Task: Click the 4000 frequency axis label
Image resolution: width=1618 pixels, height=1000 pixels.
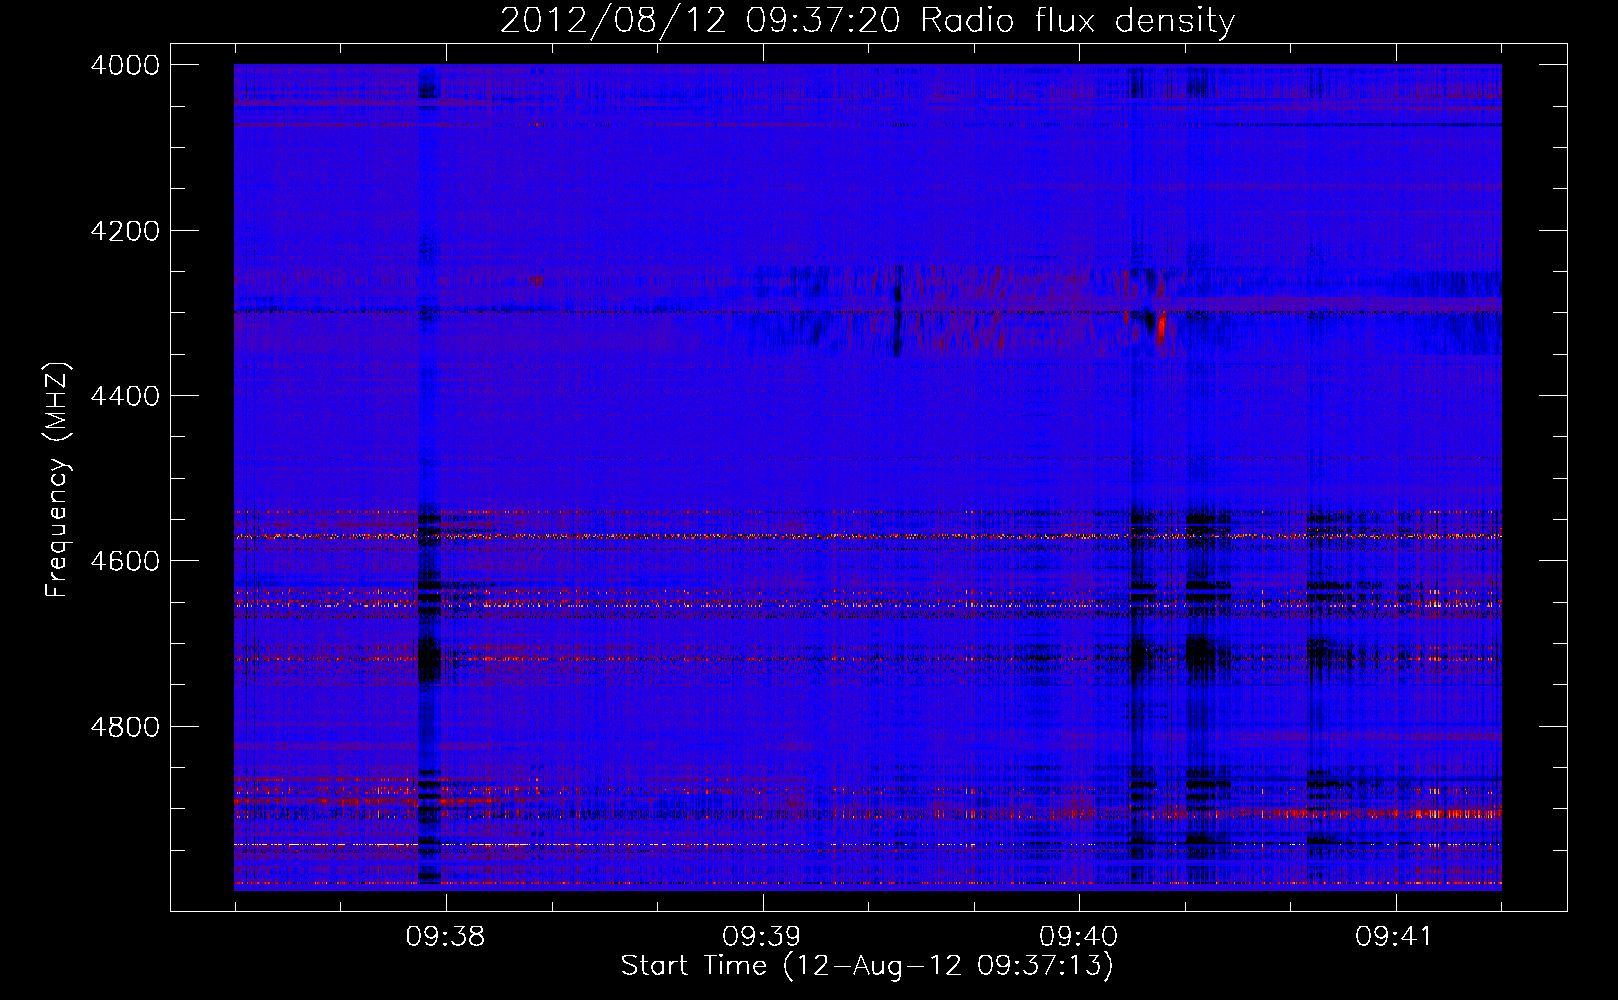Action: click(x=125, y=65)
